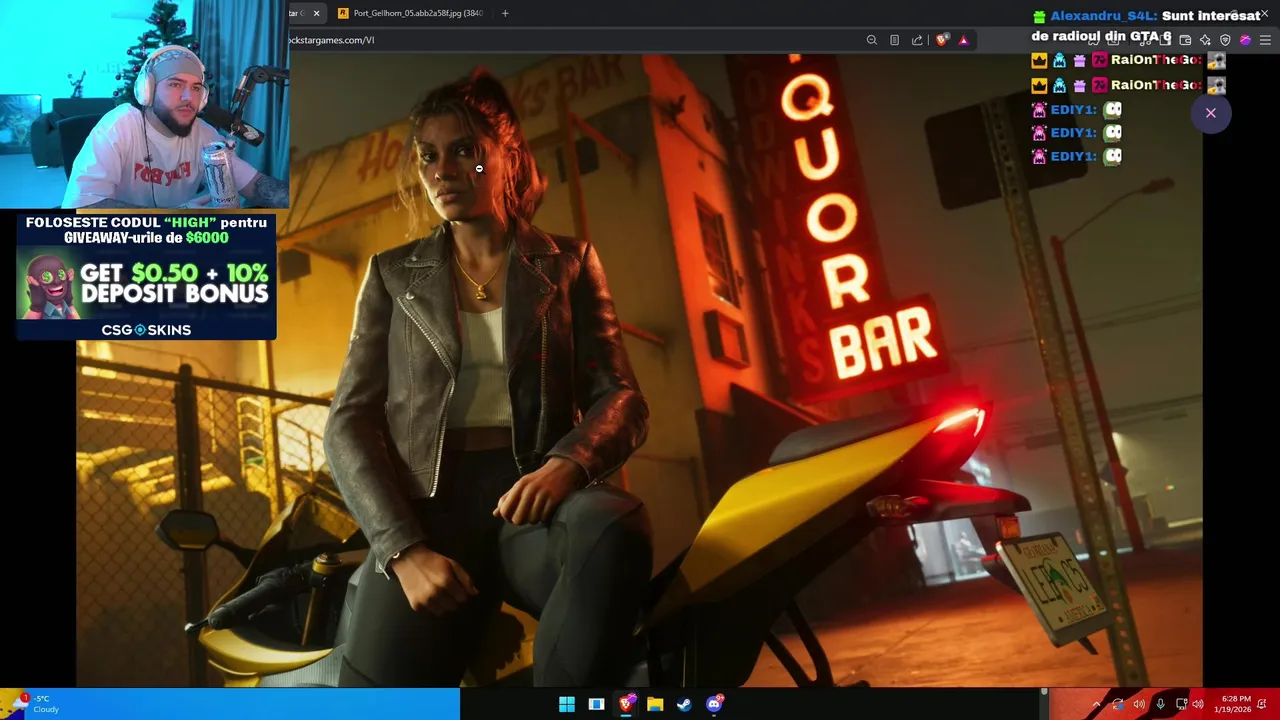Click the Lucia motorcycle artwork image

pos(640,370)
